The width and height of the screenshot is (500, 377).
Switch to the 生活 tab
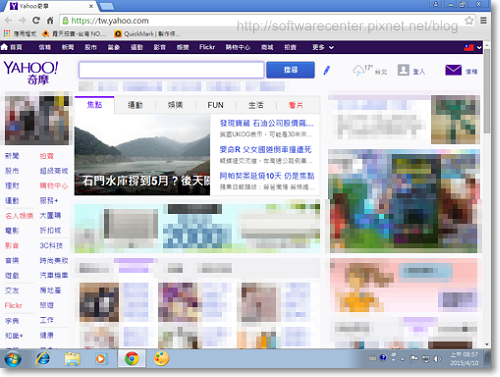[x=256, y=105]
